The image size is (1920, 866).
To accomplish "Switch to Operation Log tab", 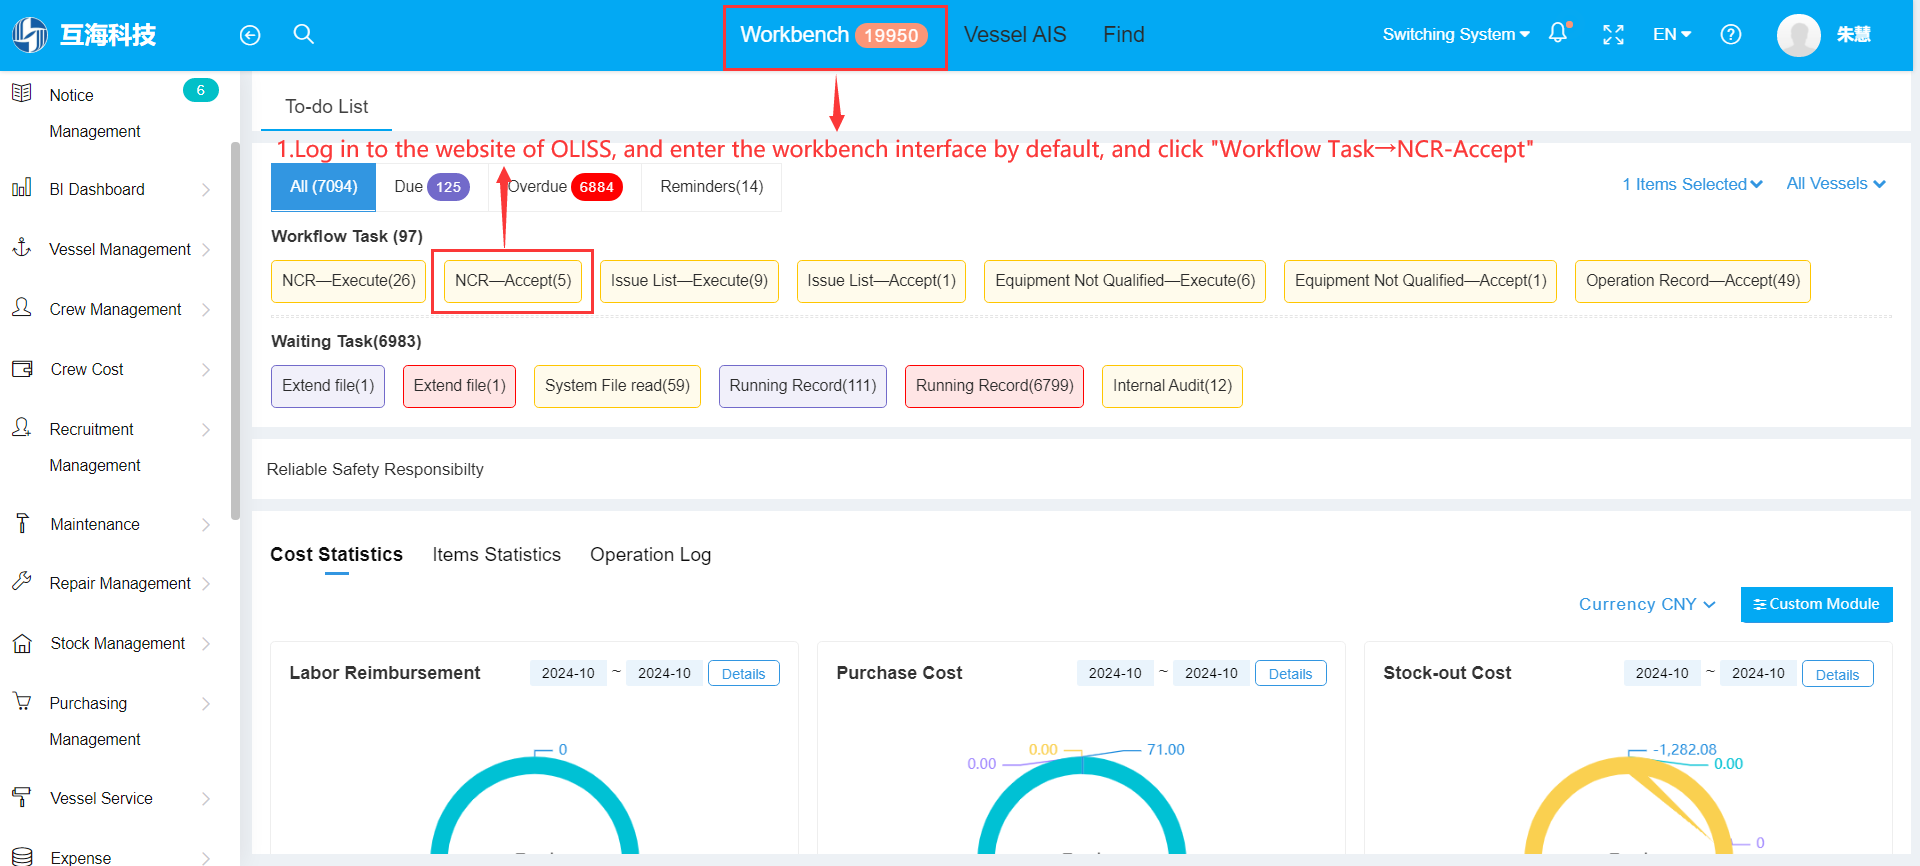I will coord(650,554).
